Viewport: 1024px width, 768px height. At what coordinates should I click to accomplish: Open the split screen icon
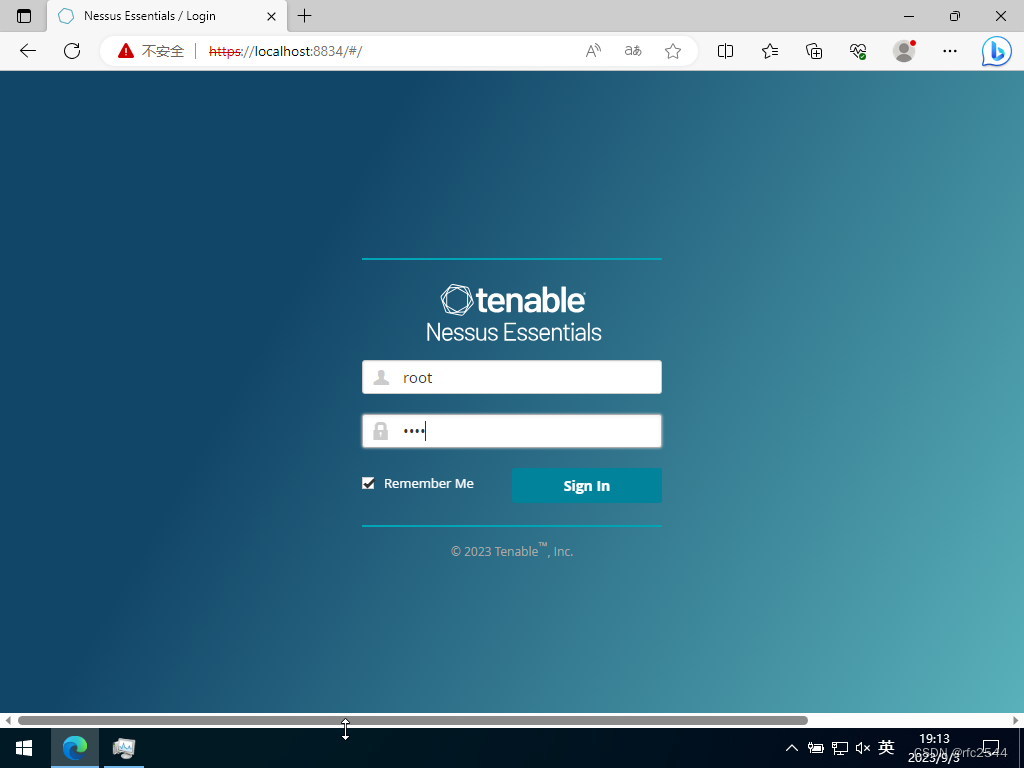coord(725,51)
